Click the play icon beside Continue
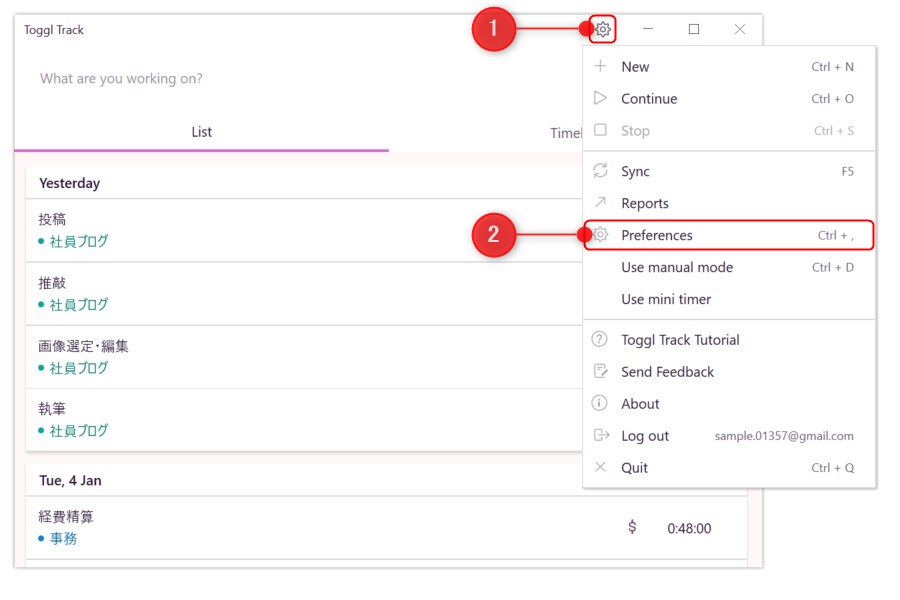Screen dimensions: 900x600 coord(600,98)
